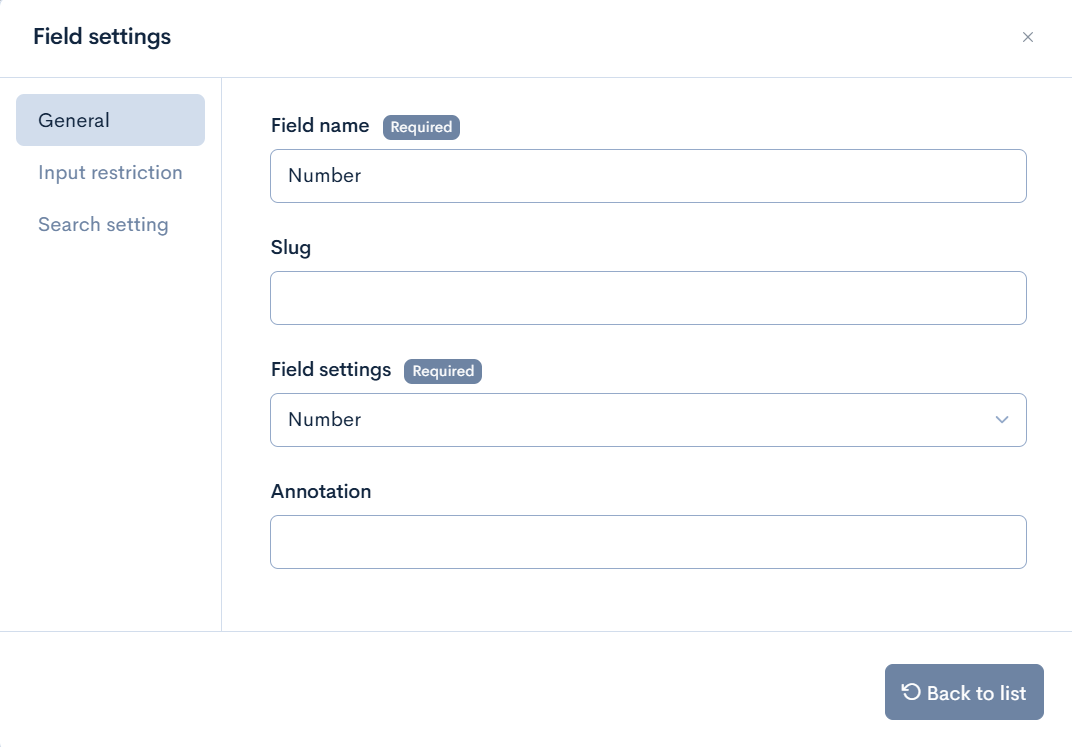1072x747 pixels.
Task: Open the Field settings Number dropdown
Action: [x=648, y=420]
